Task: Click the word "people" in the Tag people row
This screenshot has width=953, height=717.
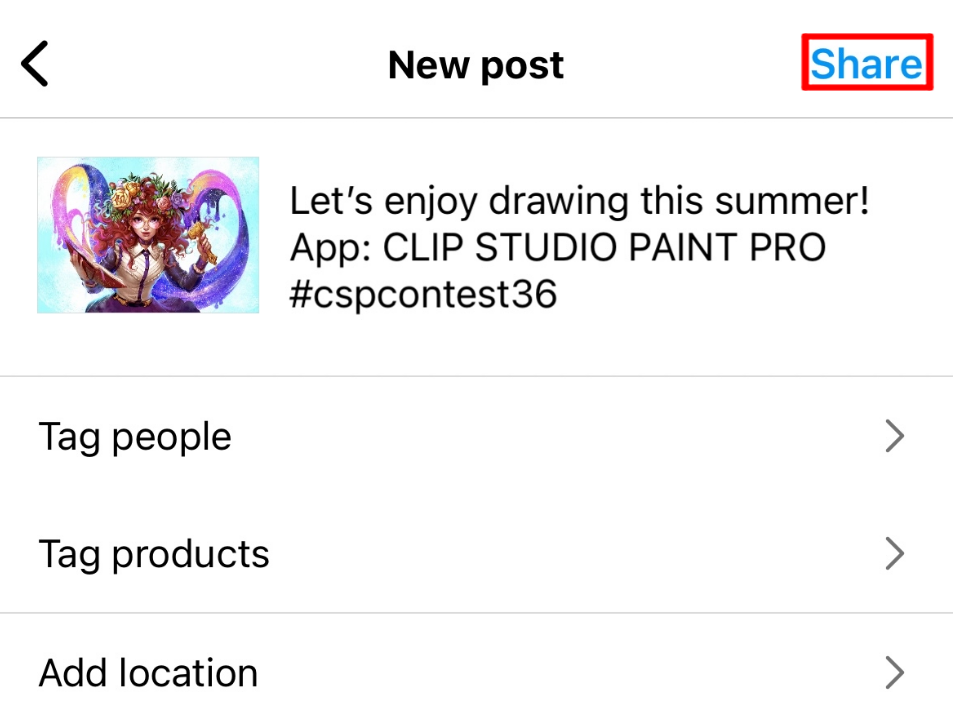Action: (171, 437)
